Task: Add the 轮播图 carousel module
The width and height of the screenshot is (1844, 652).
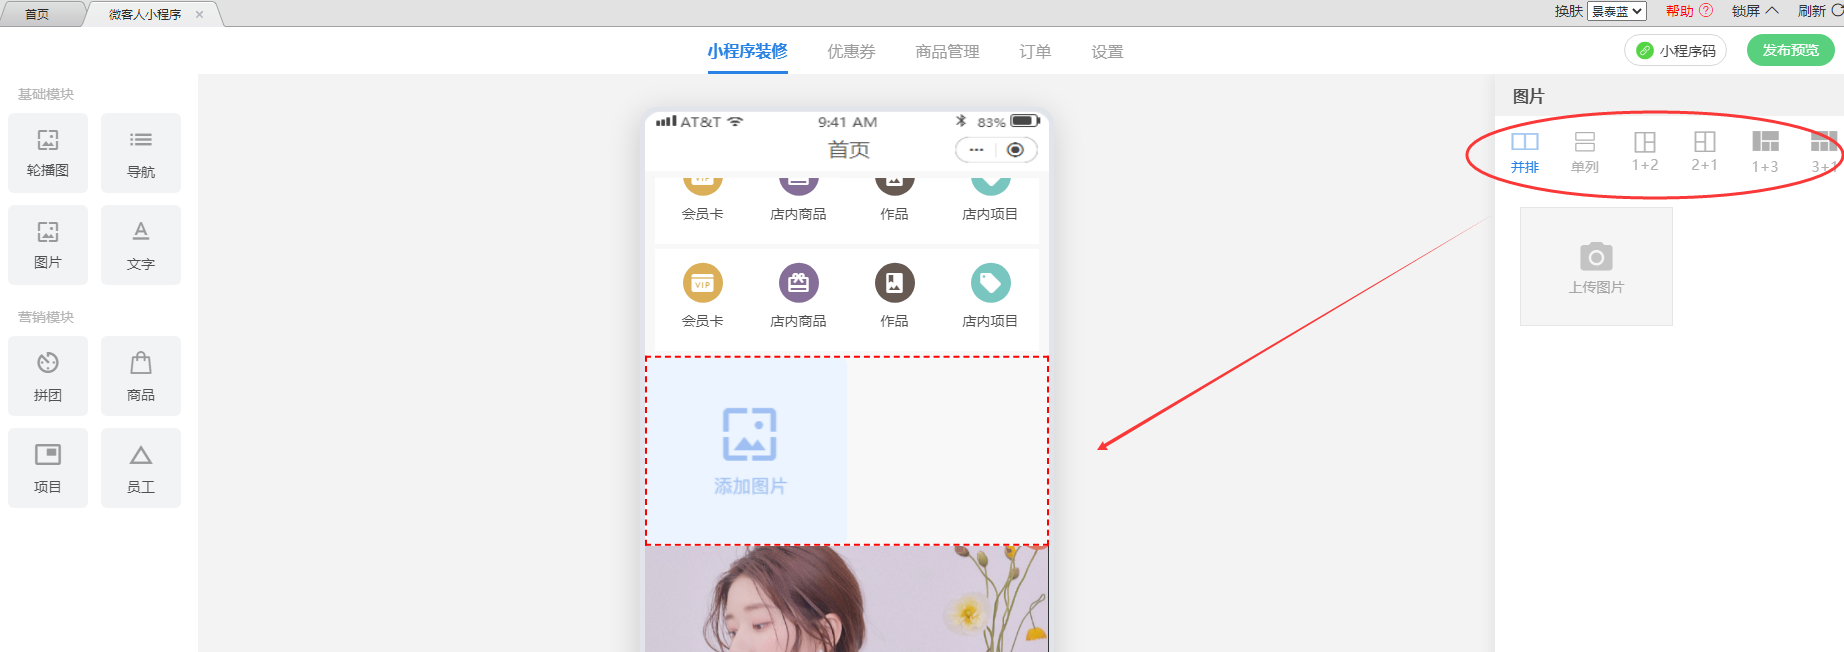Action: coord(48,152)
